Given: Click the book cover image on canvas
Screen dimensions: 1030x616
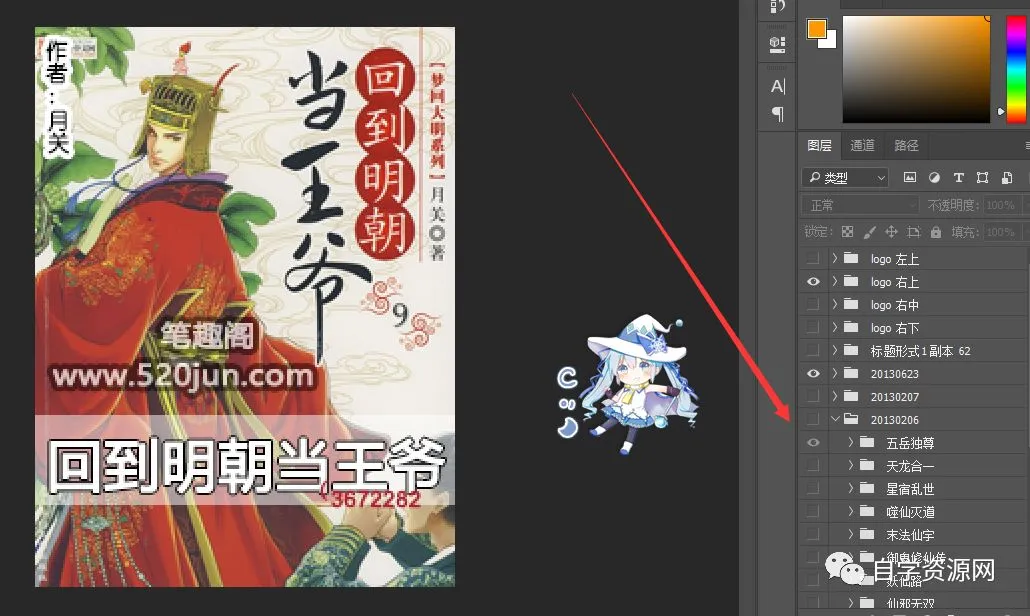Looking at the screenshot, I should (x=244, y=307).
